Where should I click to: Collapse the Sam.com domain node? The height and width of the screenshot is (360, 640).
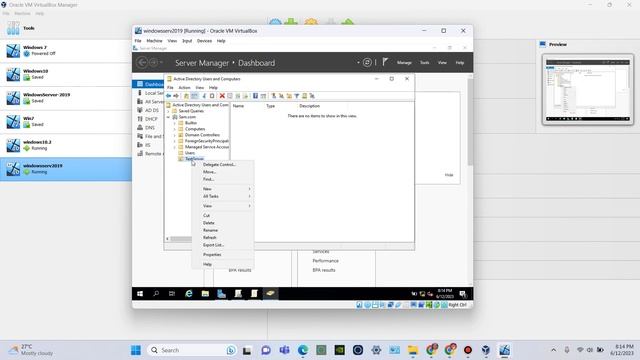(168, 117)
